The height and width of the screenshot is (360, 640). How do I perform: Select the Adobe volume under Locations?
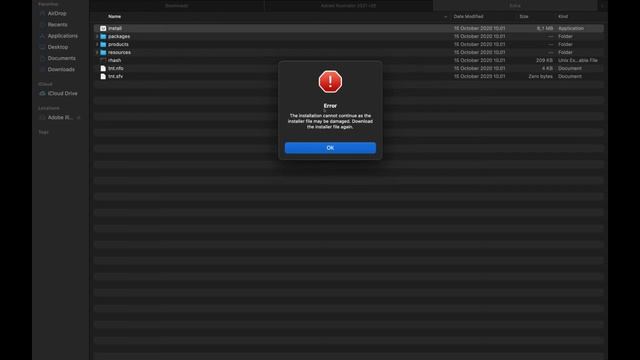coord(60,118)
